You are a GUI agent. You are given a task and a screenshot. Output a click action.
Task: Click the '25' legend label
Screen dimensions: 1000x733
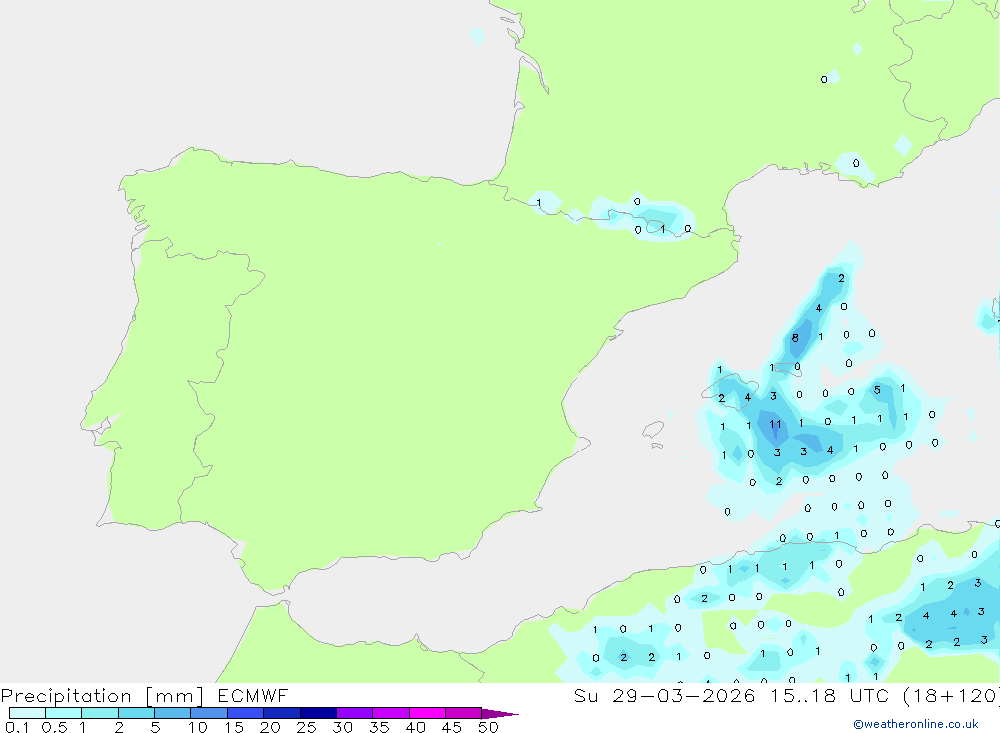pyautogui.click(x=306, y=727)
